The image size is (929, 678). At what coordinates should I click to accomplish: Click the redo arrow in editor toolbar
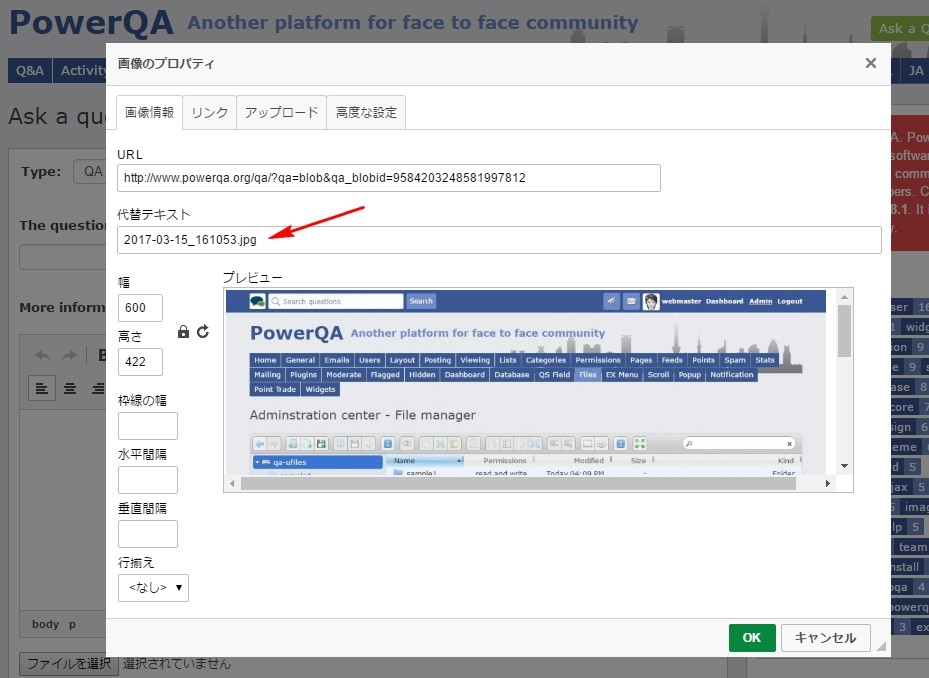(69, 355)
